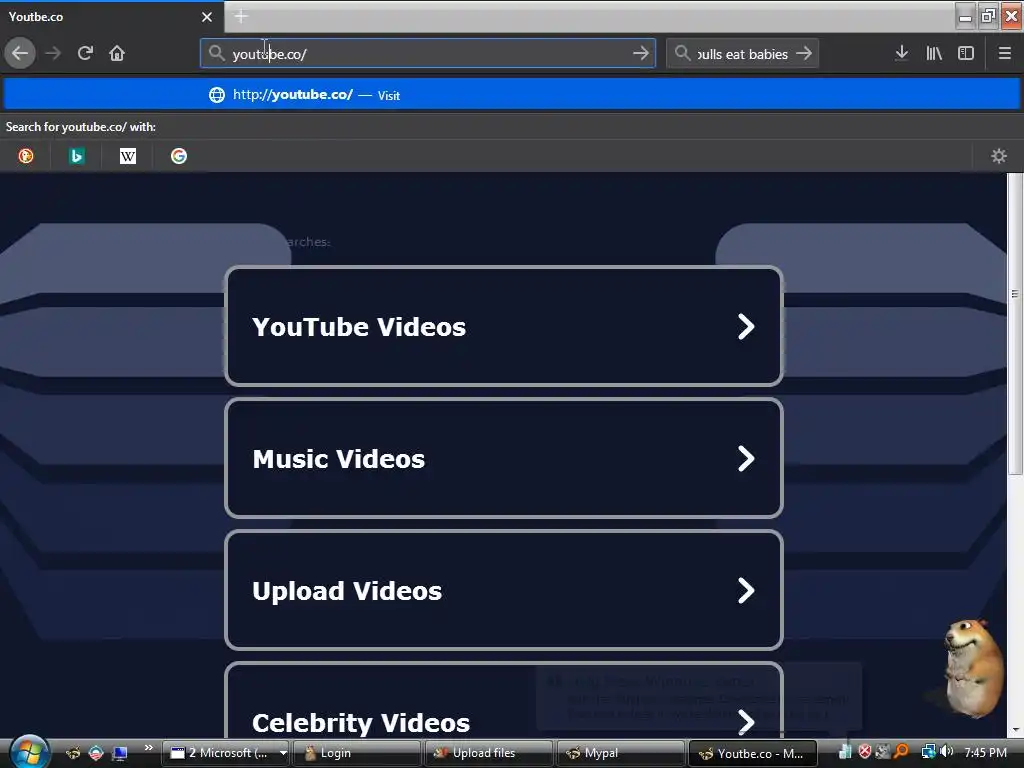Click the 7:45 PM system clock
Screen dimensions: 1024x768
point(985,752)
